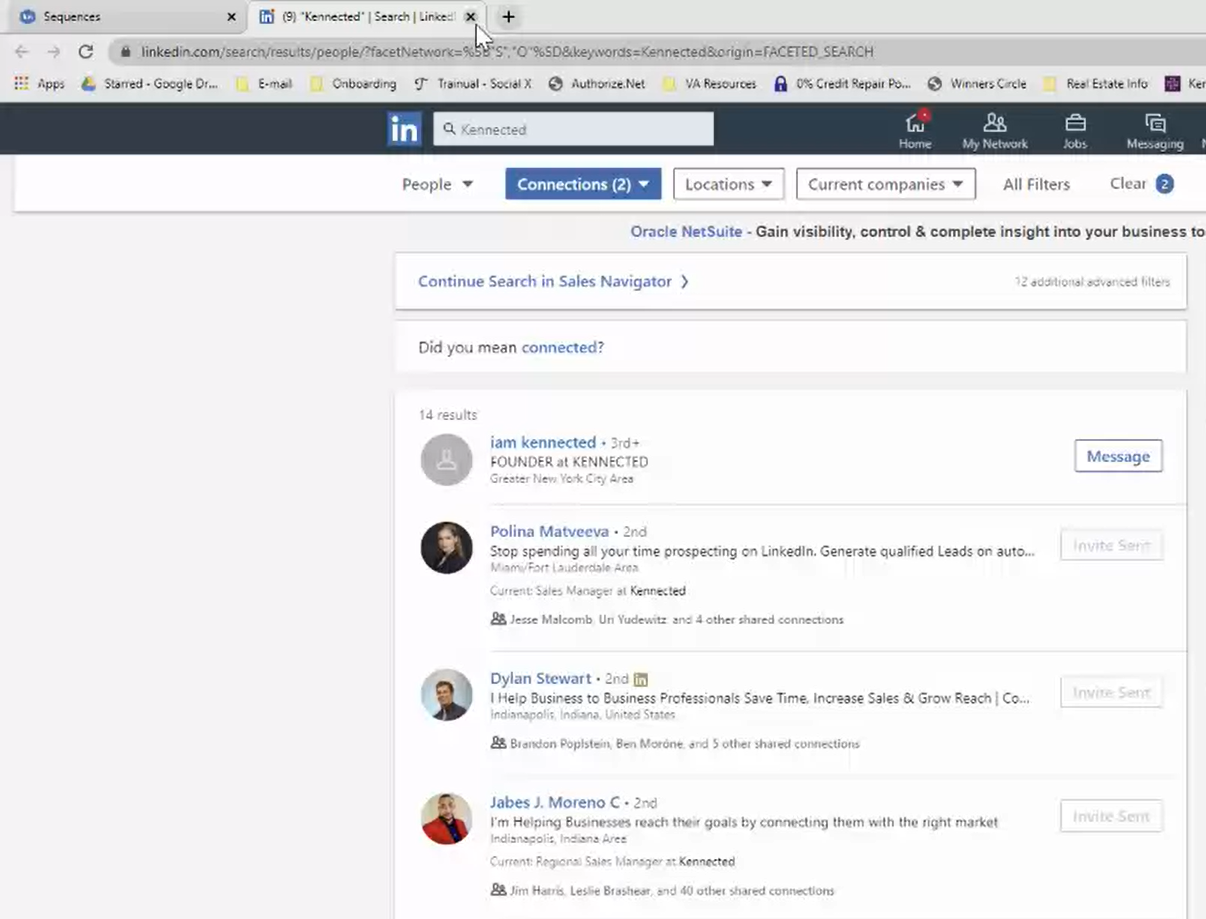Click Dylan Stewart's profile photo
Viewport: 1206px width, 919px height.
pyautogui.click(x=446, y=695)
